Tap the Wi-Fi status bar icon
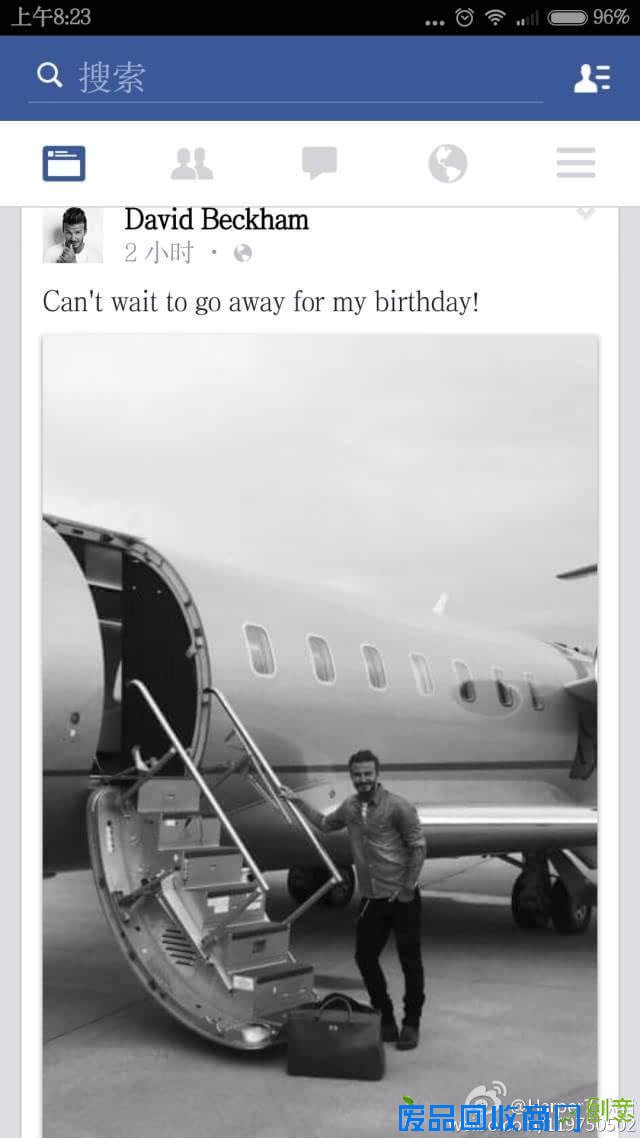This screenshot has height=1138, width=640. coord(496,17)
